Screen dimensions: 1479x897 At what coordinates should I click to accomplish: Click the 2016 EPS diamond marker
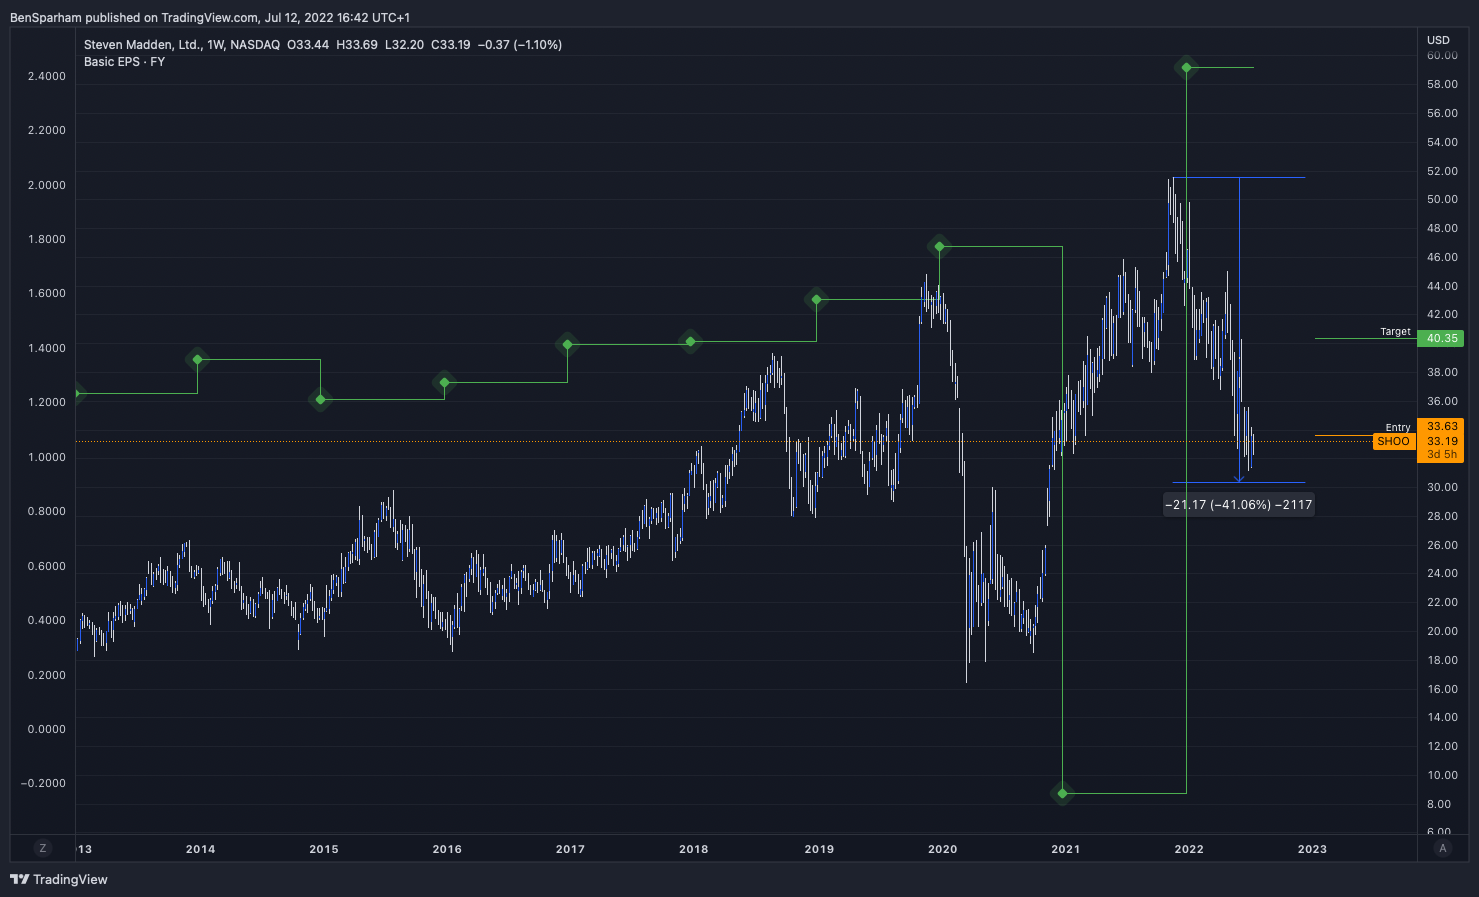point(444,382)
